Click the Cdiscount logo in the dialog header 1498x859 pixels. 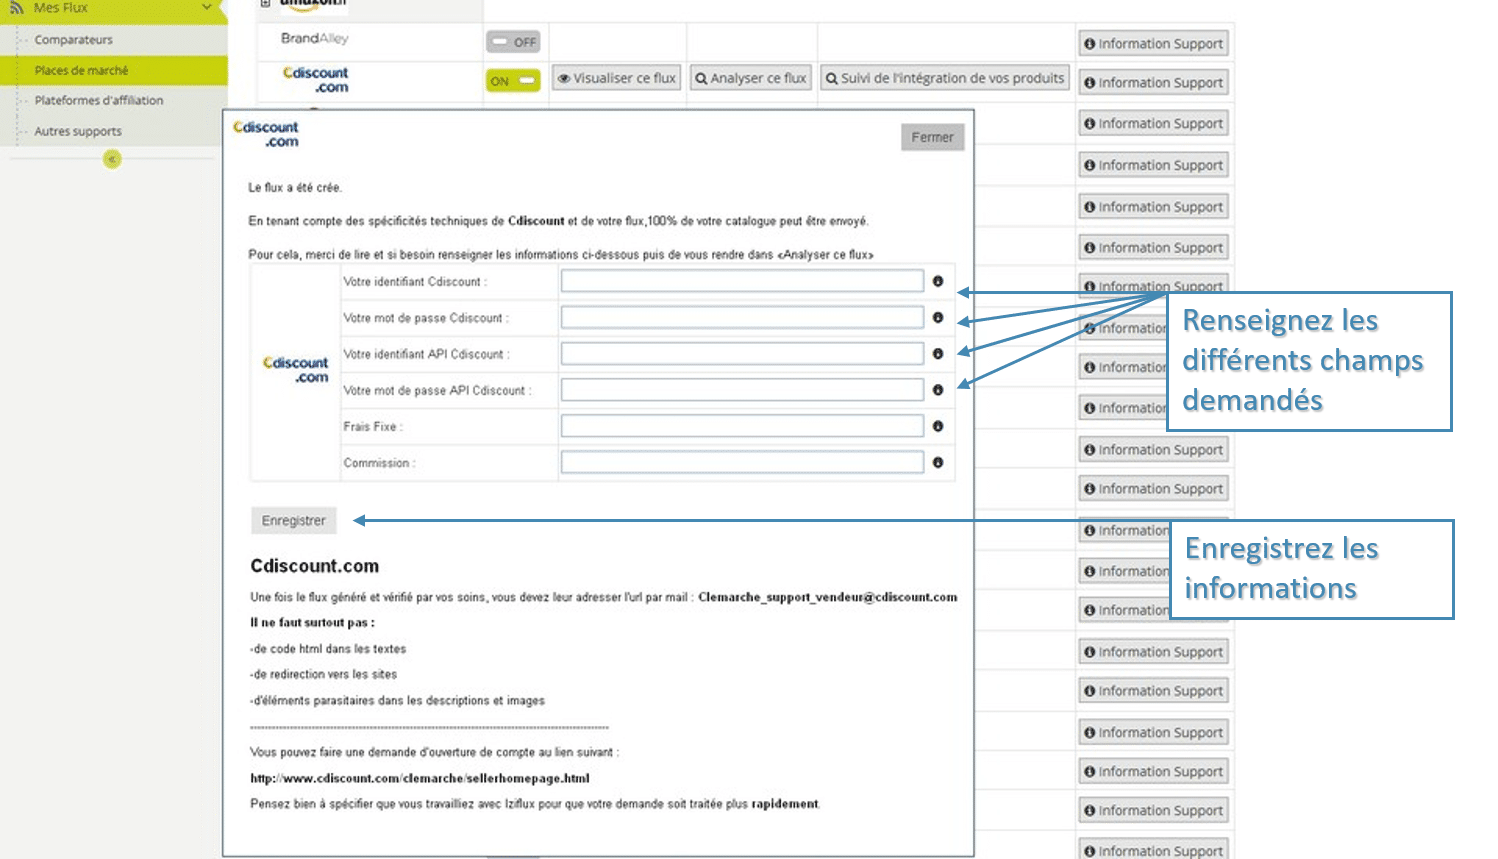[x=266, y=134]
